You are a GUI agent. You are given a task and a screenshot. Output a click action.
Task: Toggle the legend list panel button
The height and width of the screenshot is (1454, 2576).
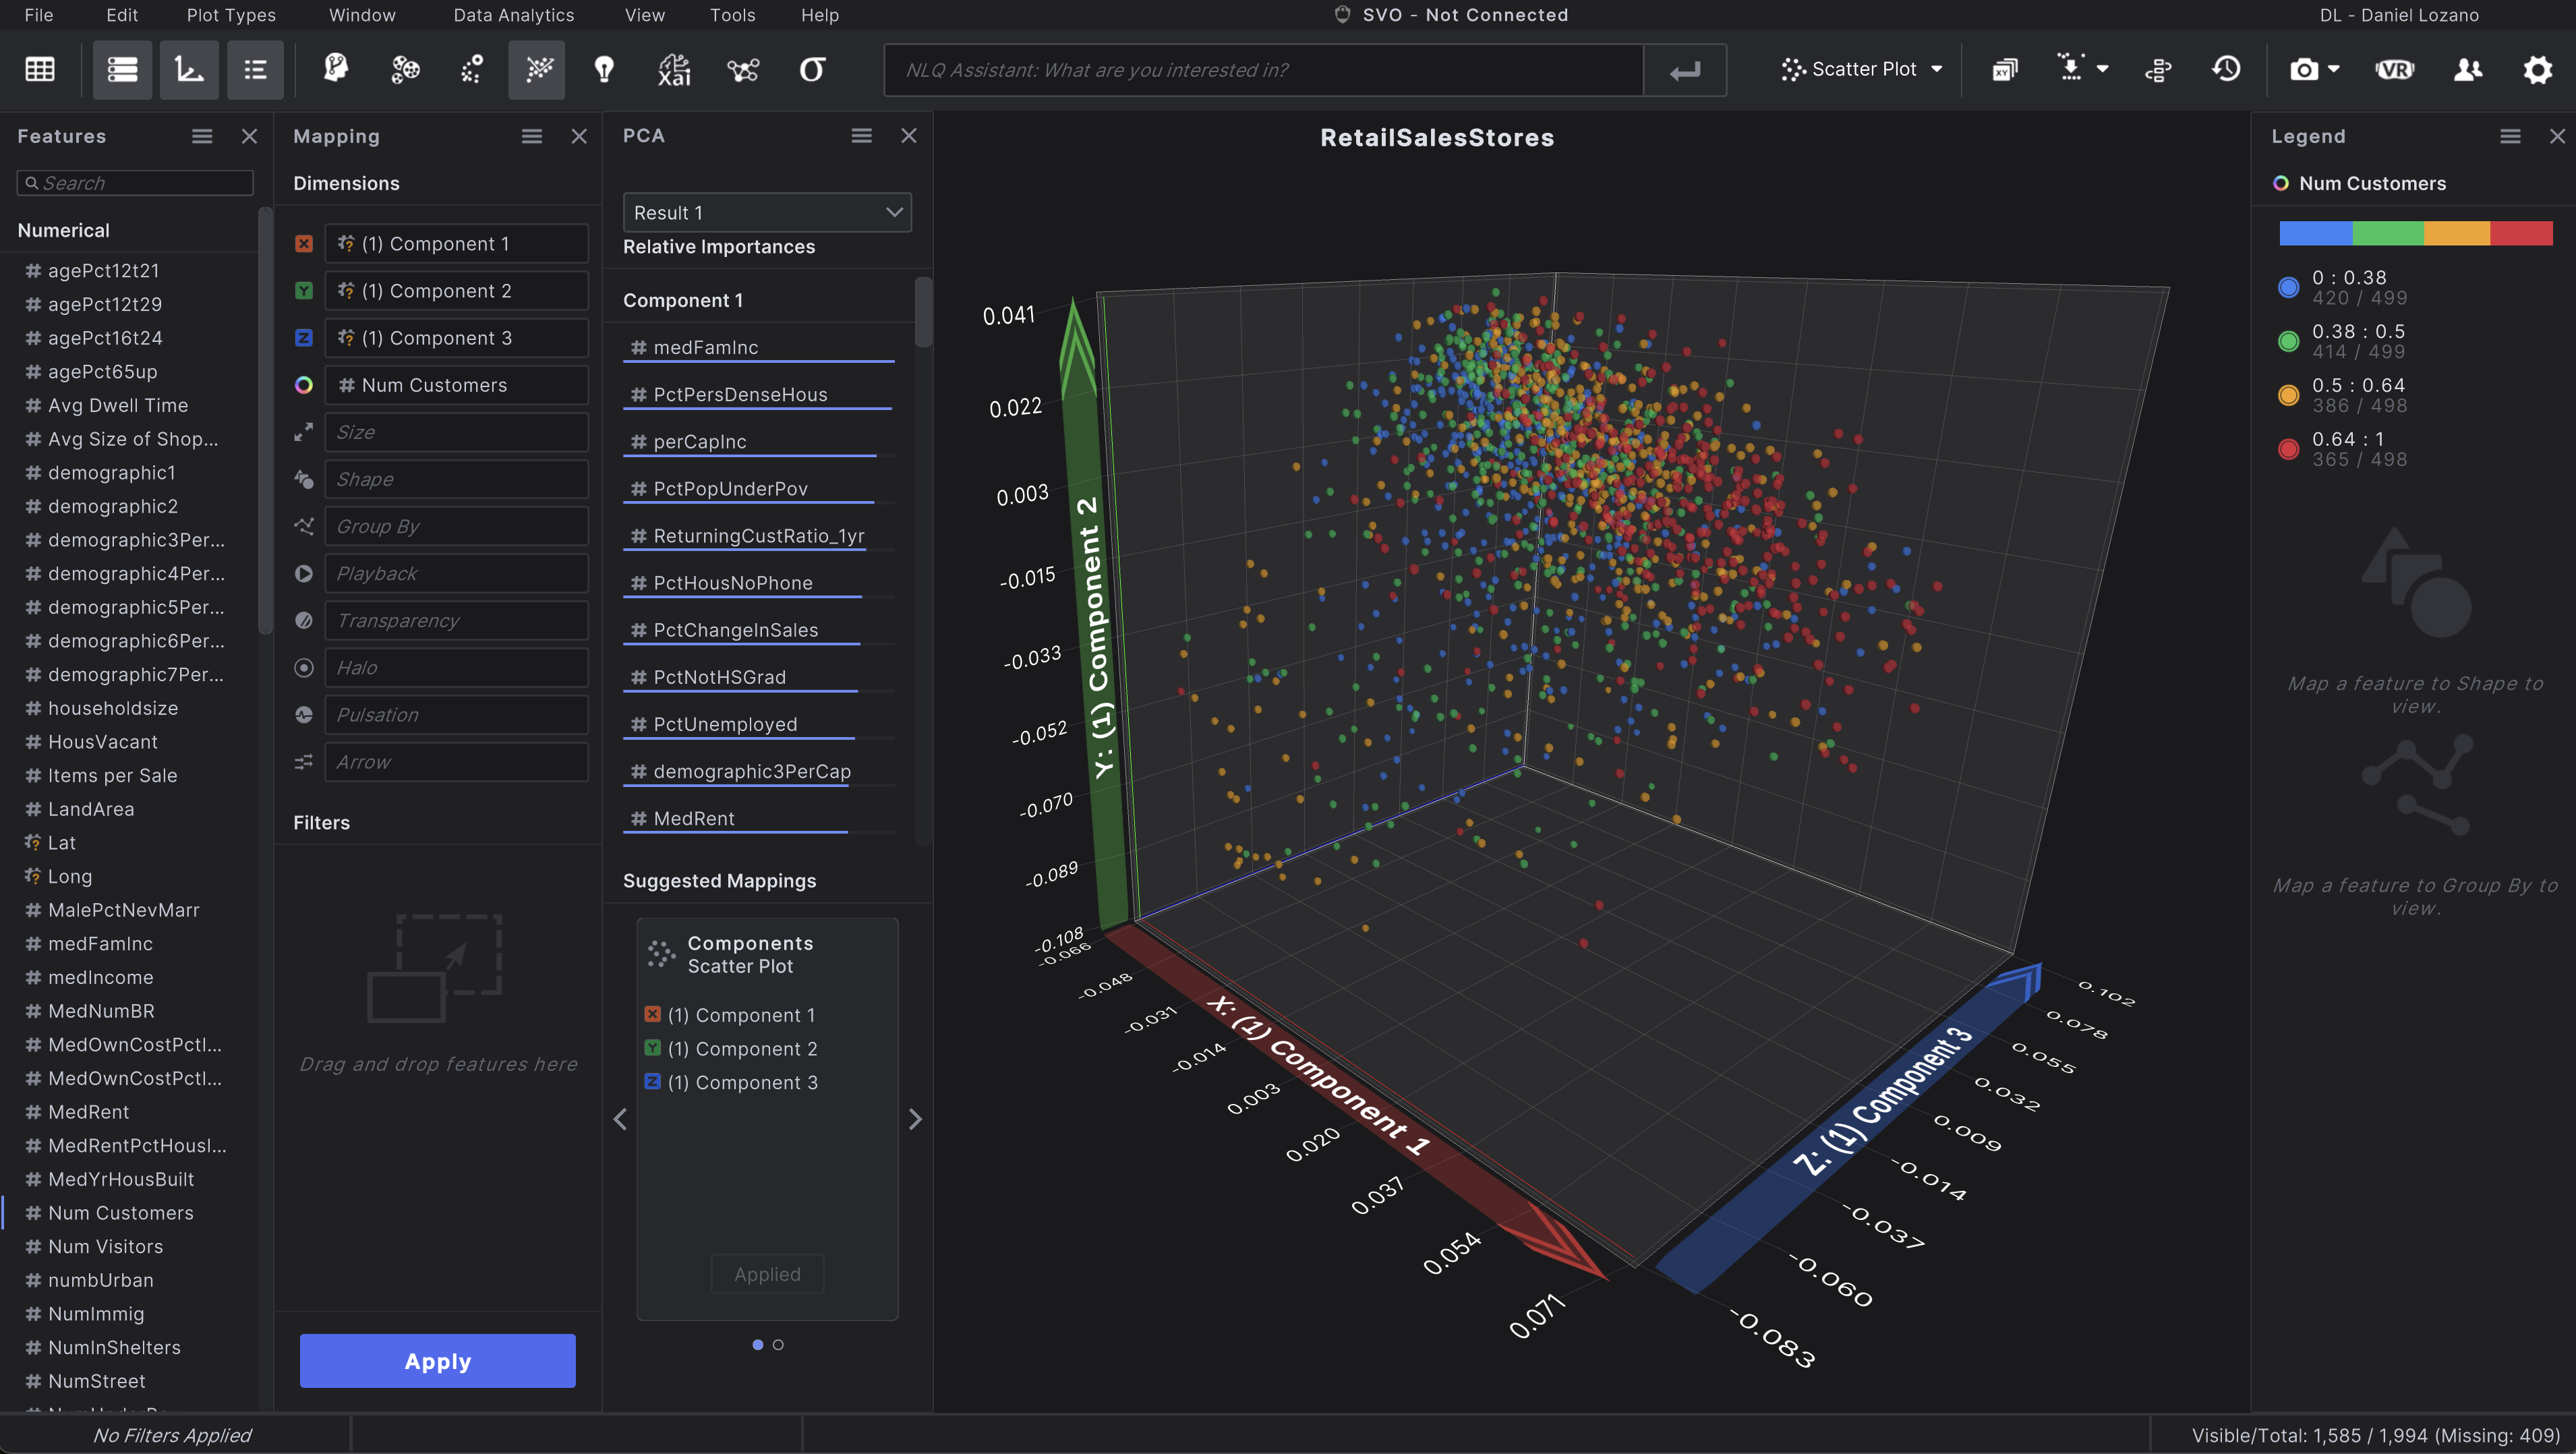(255, 70)
